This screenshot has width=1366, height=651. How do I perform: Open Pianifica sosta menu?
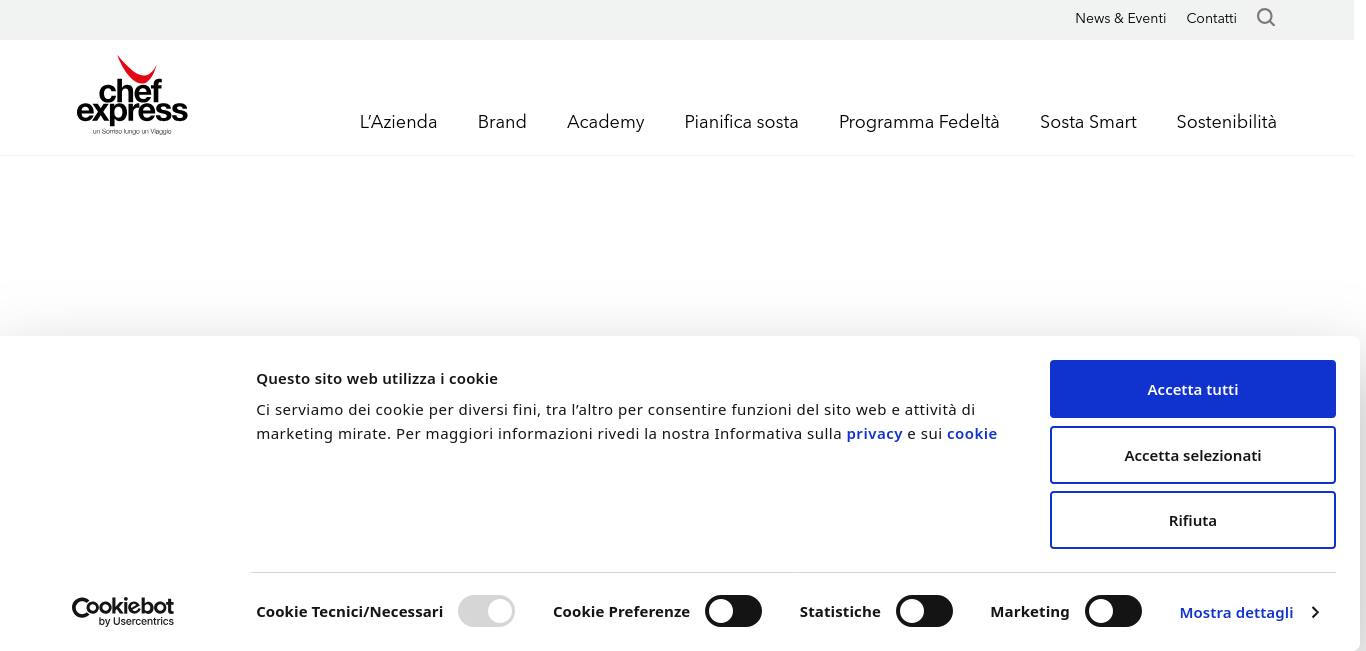(741, 122)
